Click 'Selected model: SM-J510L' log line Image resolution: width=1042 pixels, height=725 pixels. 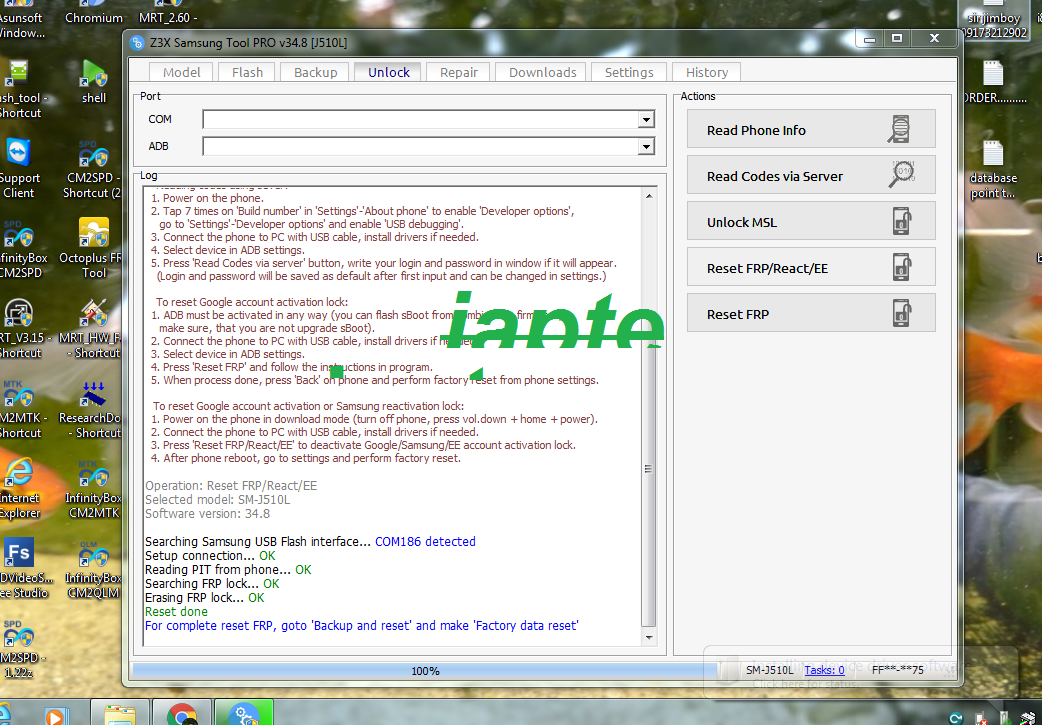click(x=218, y=500)
